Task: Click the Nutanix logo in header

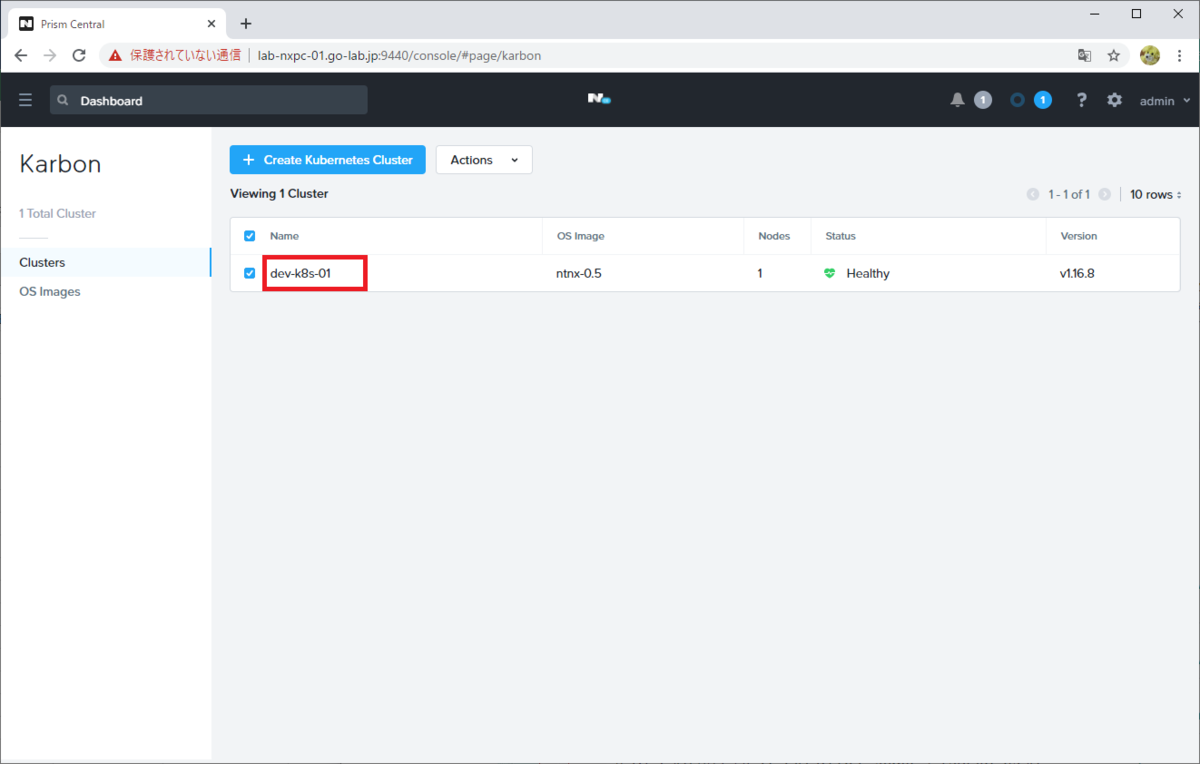Action: 599,99
